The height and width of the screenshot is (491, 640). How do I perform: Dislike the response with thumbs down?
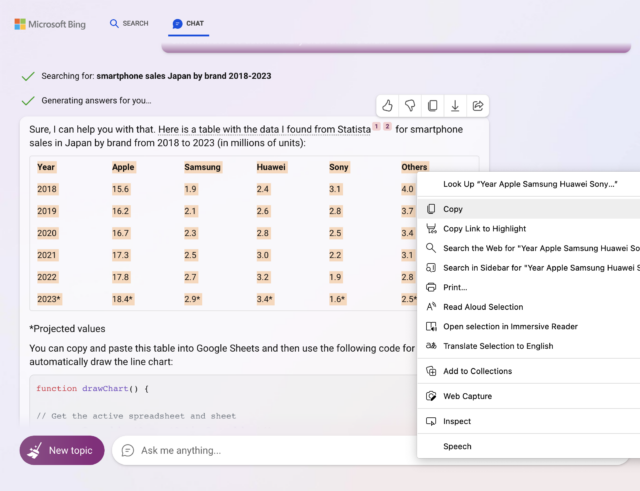tap(410, 106)
